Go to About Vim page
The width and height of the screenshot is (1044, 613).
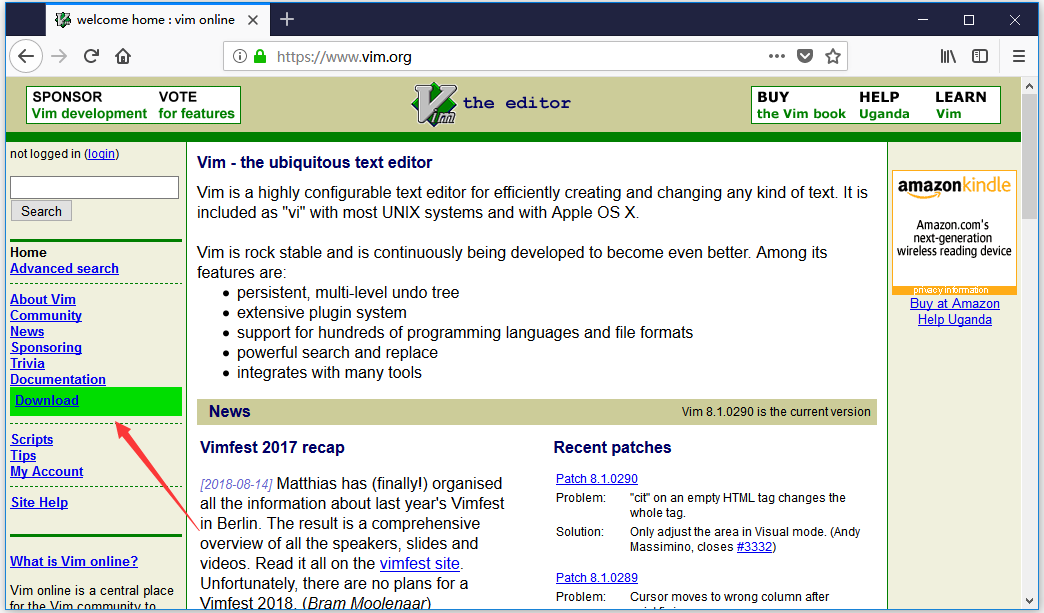point(43,300)
